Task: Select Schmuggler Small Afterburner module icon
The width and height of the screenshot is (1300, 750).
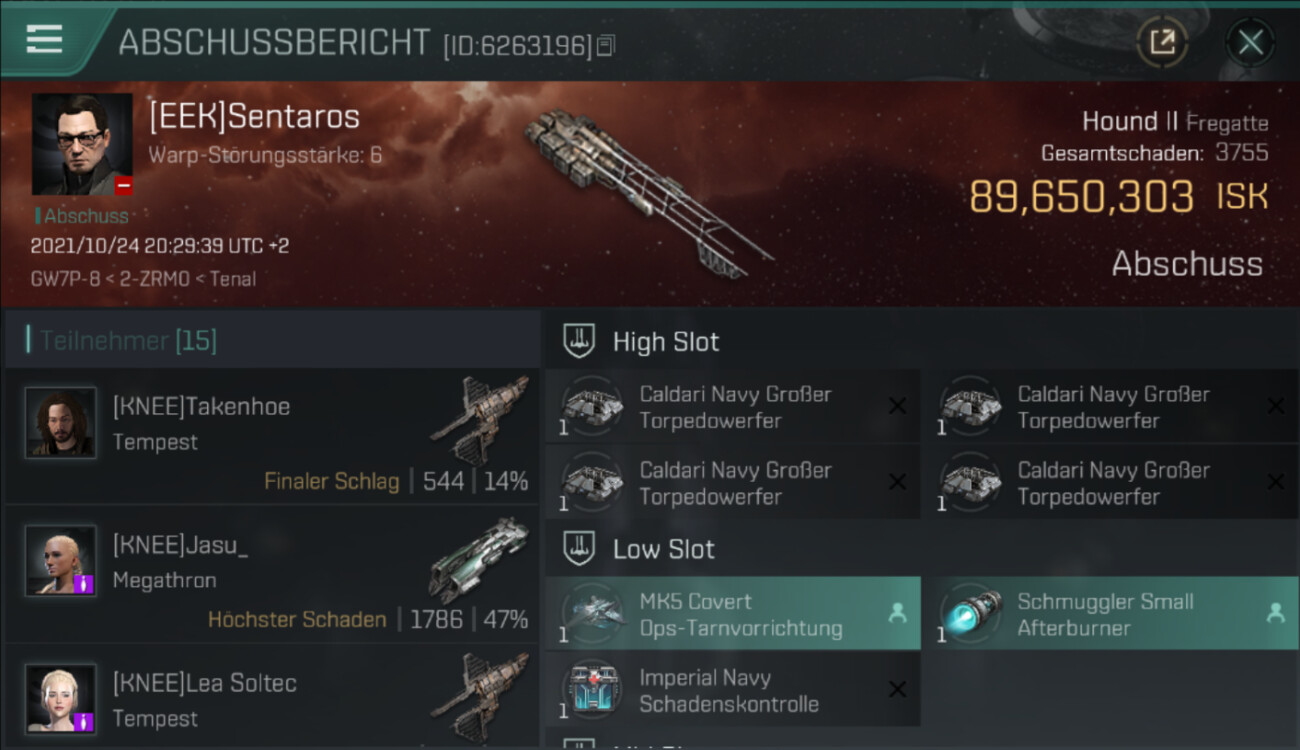Action: click(x=971, y=612)
